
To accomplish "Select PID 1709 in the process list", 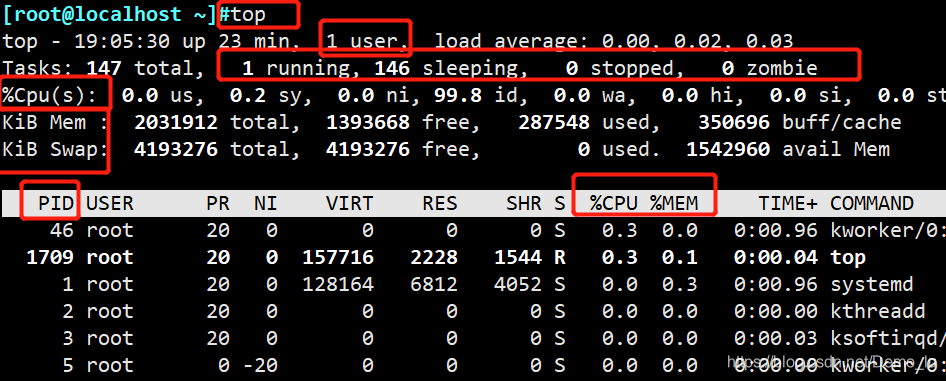I will point(50,257).
